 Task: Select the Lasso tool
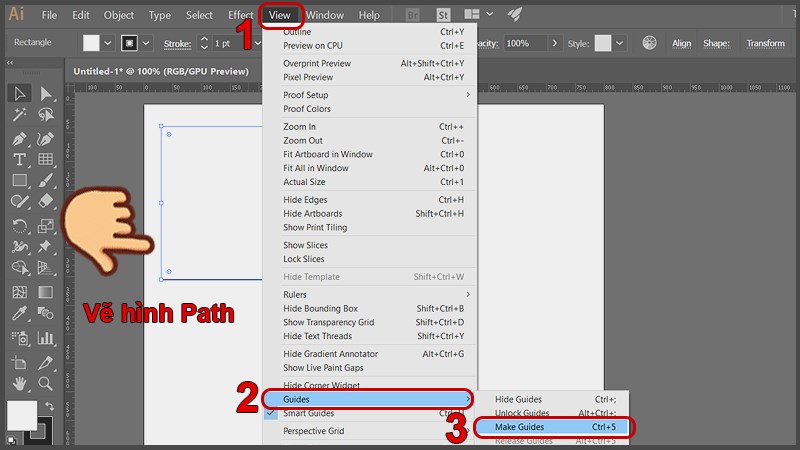[45, 115]
